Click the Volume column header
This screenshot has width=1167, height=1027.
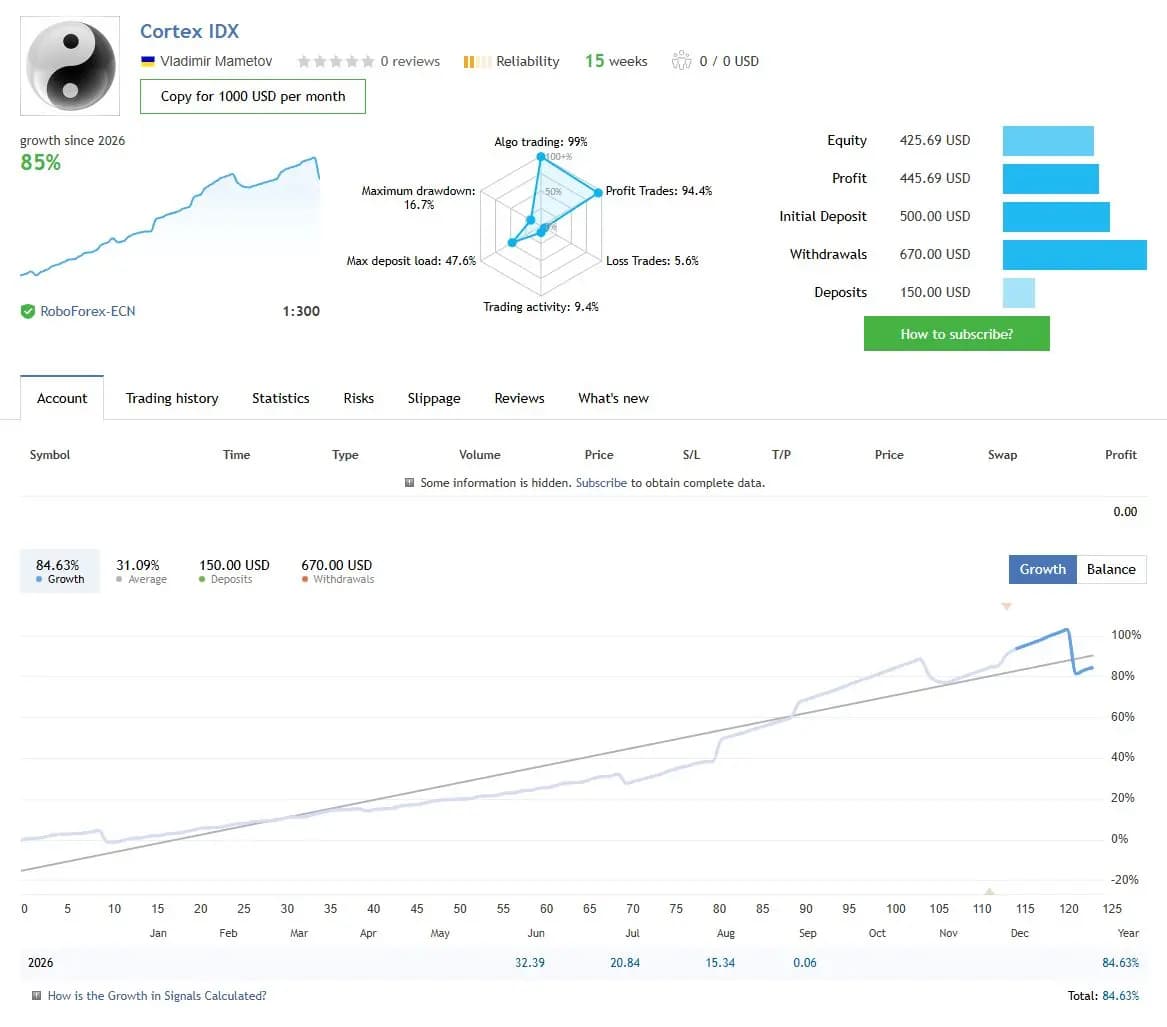click(479, 455)
